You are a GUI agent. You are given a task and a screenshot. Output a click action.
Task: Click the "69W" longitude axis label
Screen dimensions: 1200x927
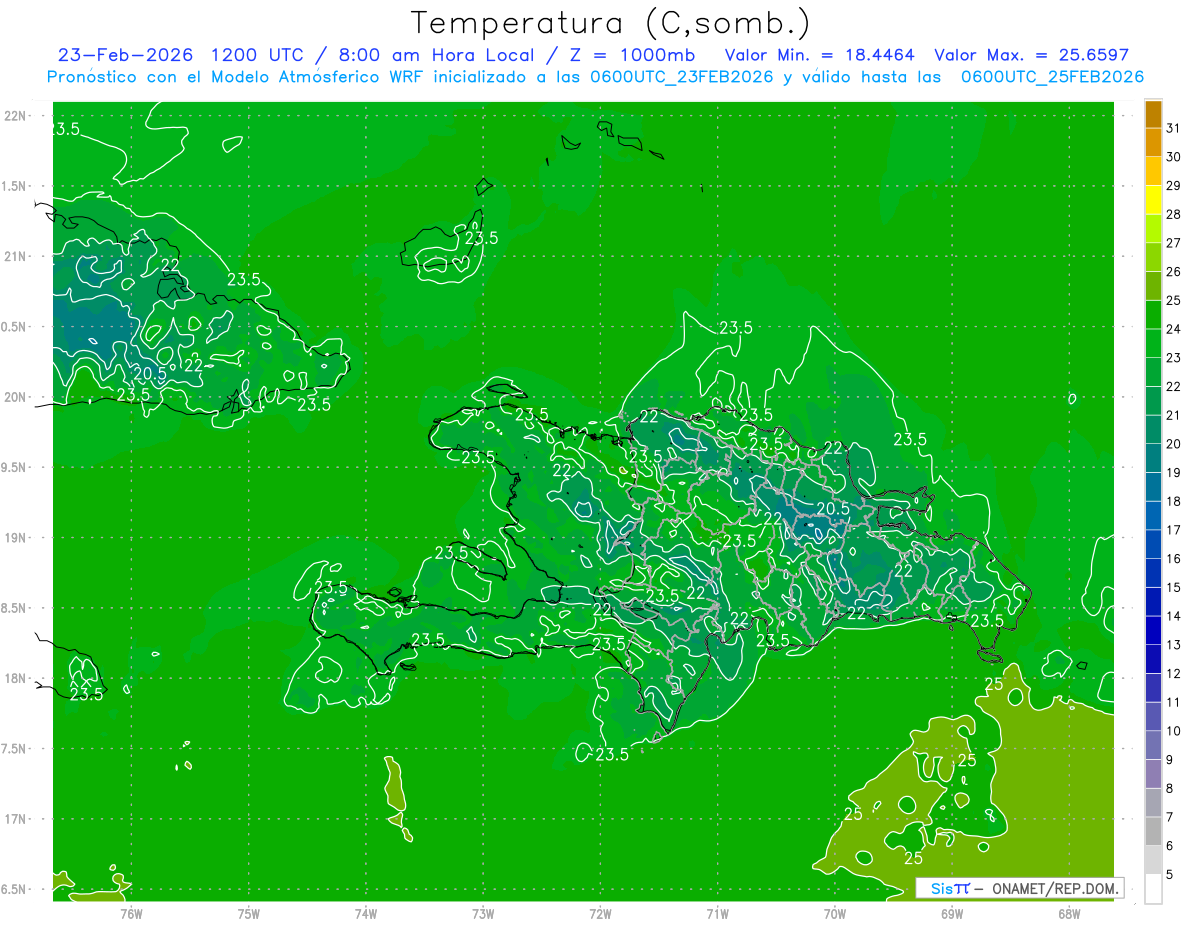tap(952, 913)
